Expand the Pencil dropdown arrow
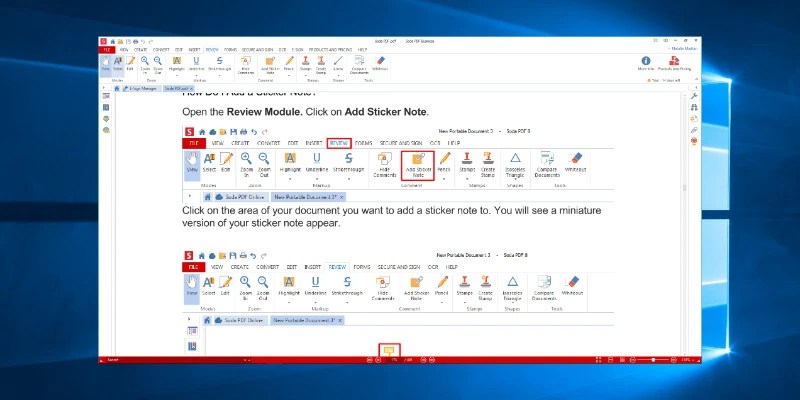The image size is (800, 400). click(x=289, y=75)
